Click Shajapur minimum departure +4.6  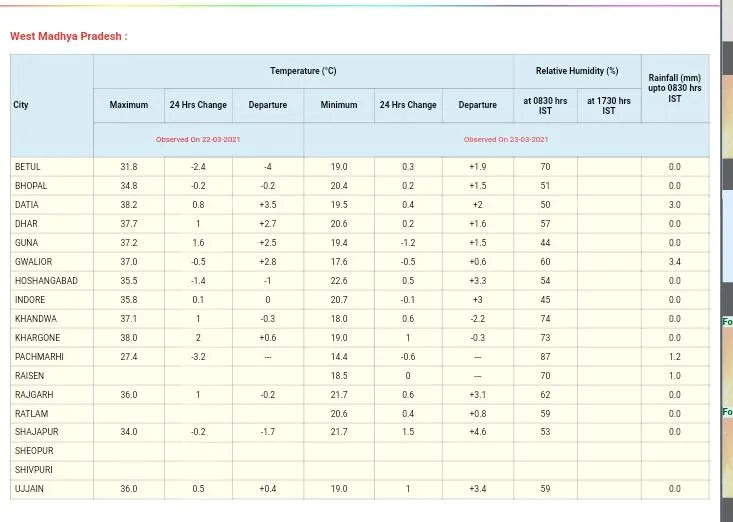click(477, 432)
